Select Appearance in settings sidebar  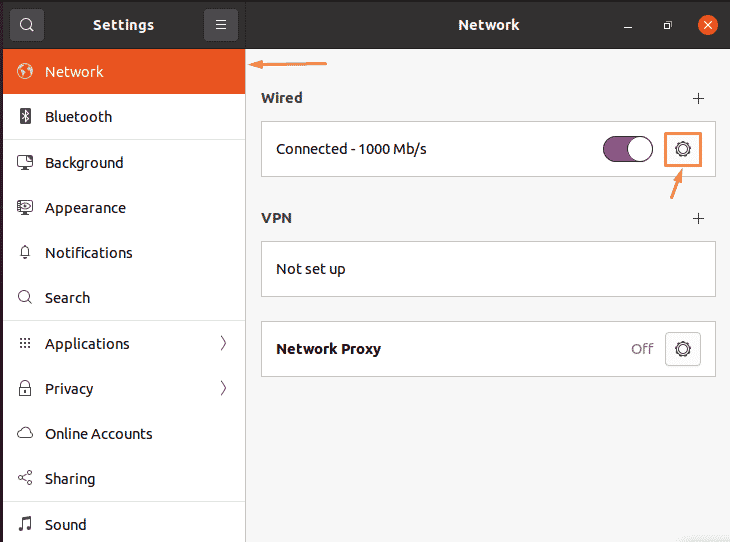(x=124, y=207)
